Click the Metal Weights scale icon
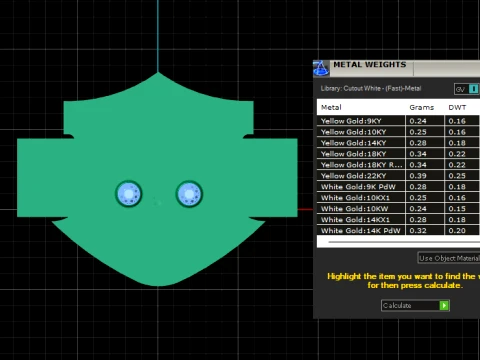Viewport: 480px width, 360px height. (x=321, y=68)
